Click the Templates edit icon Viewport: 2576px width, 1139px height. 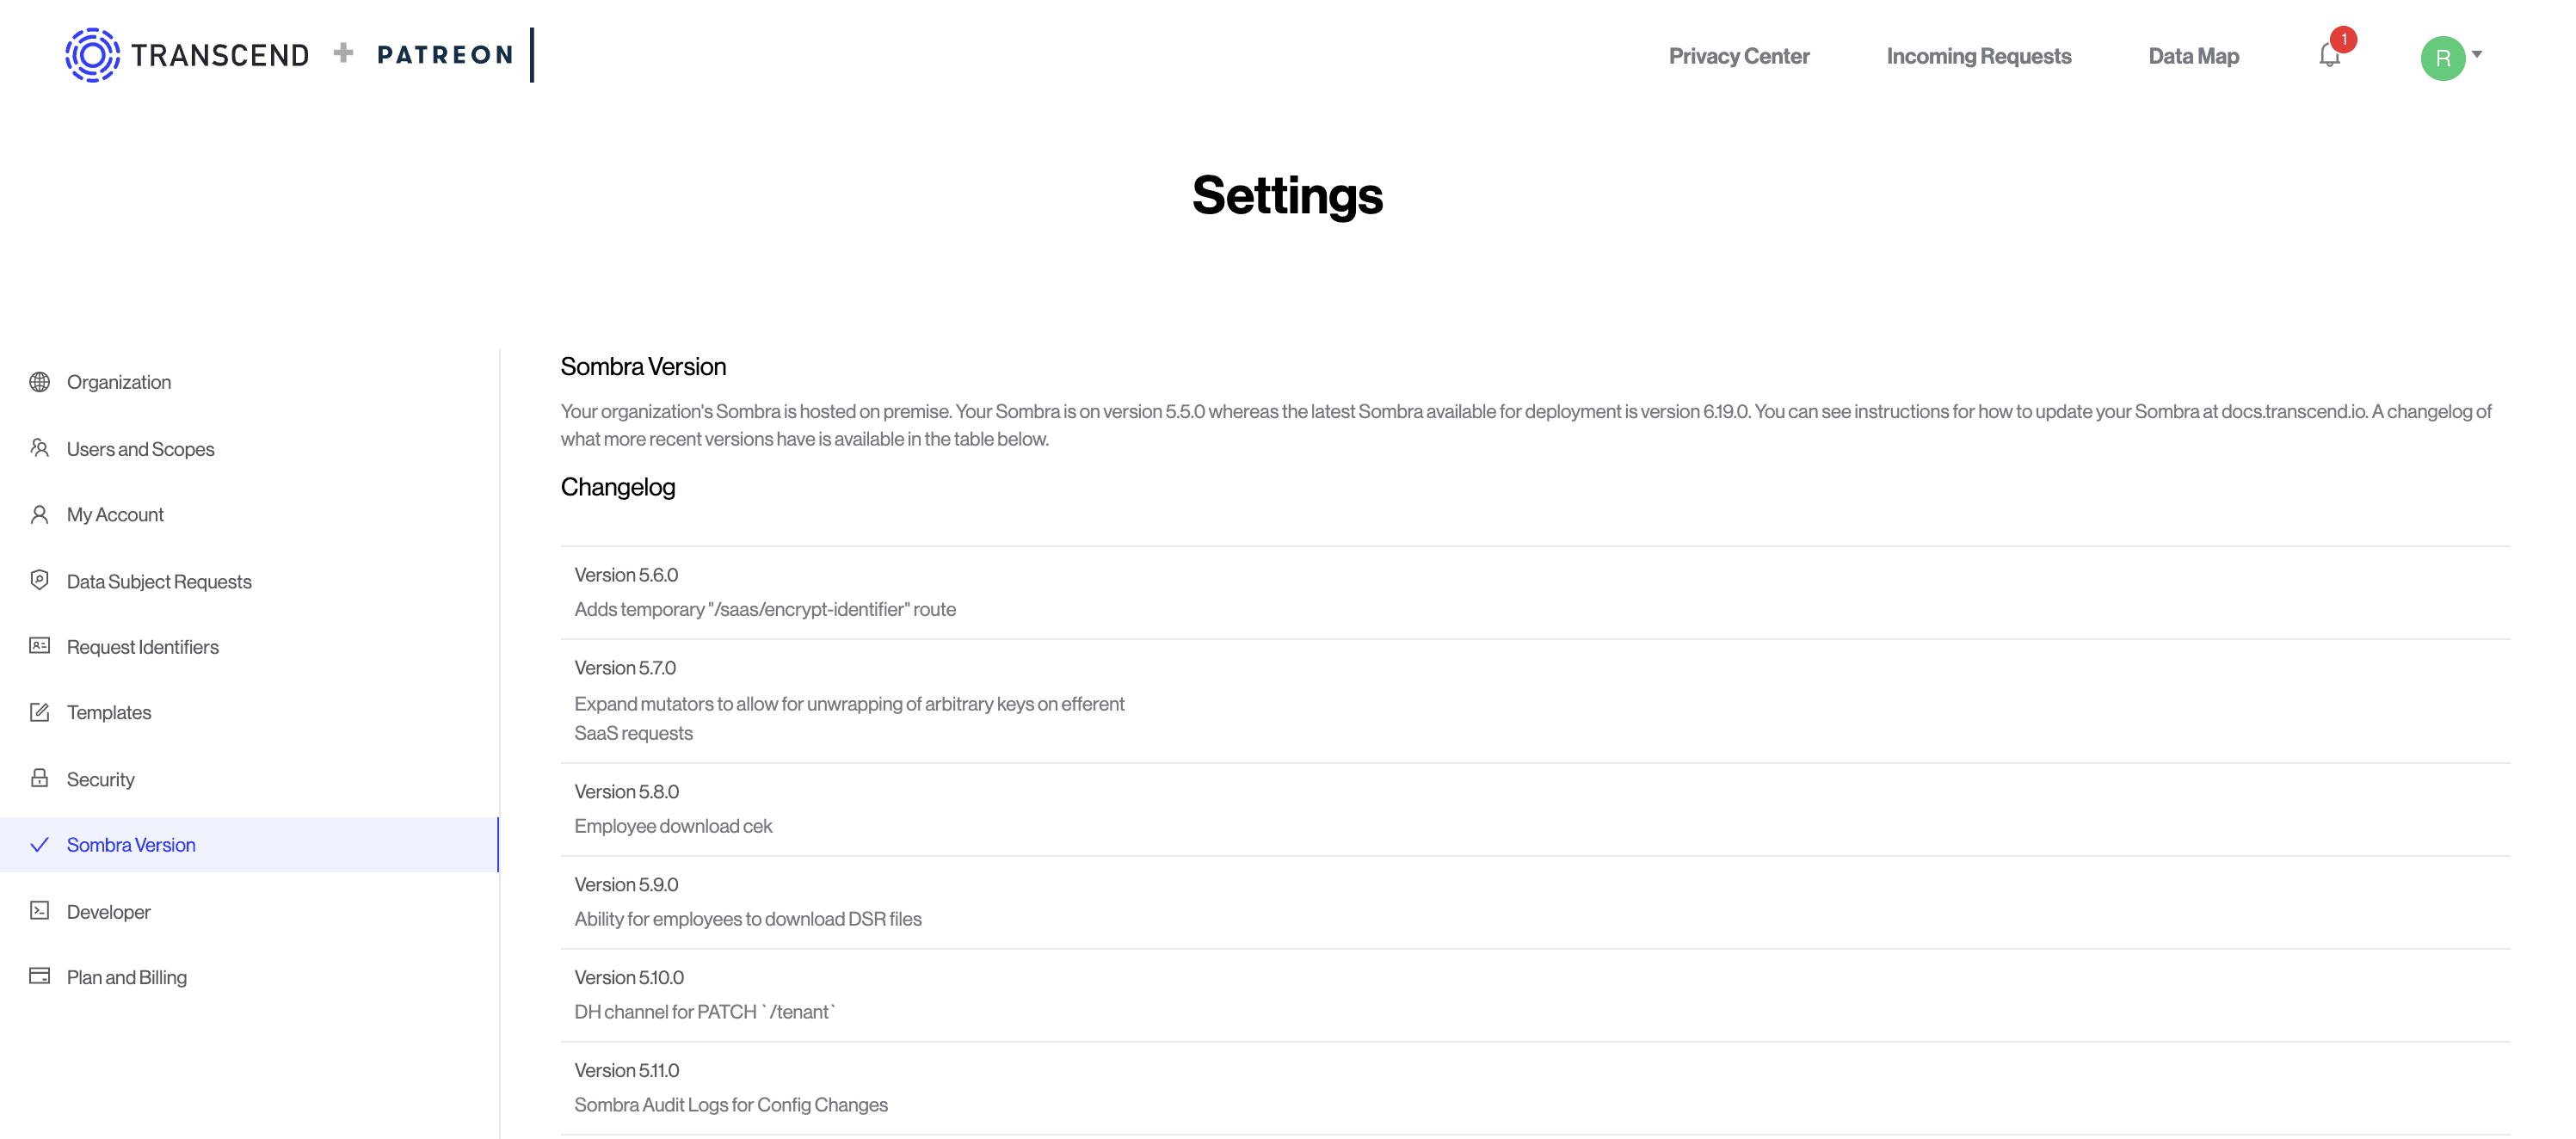(x=40, y=712)
